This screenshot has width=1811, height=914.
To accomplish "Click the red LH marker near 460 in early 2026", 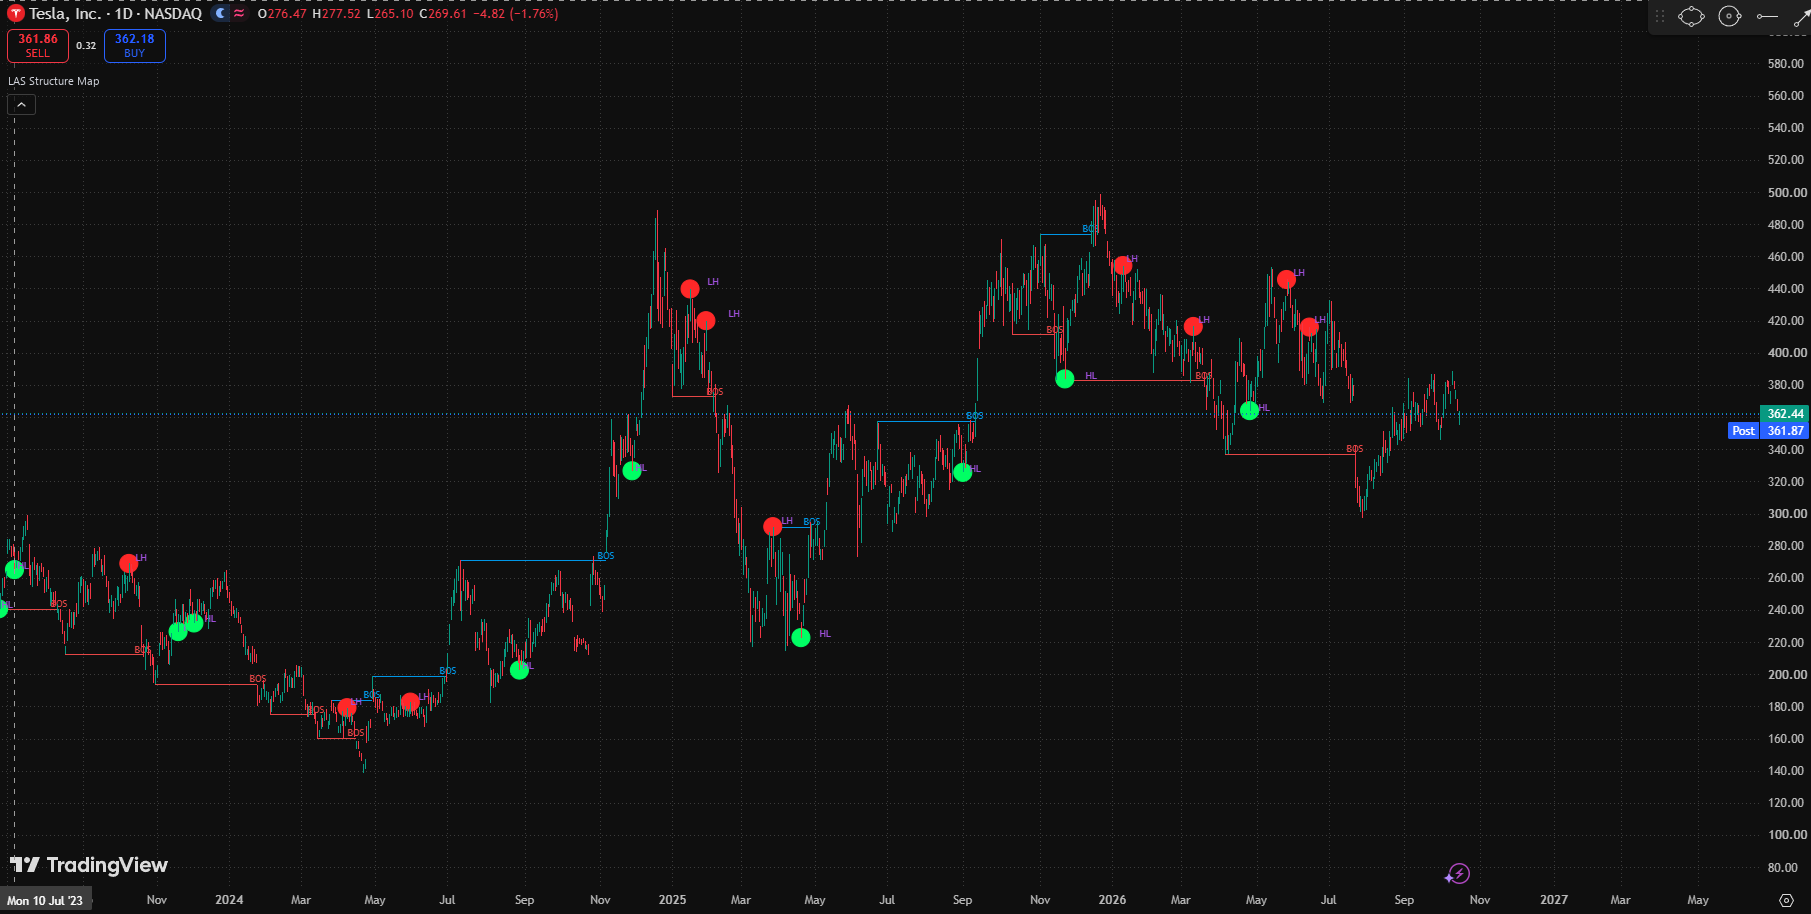I will pyautogui.click(x=1123, y=265).
